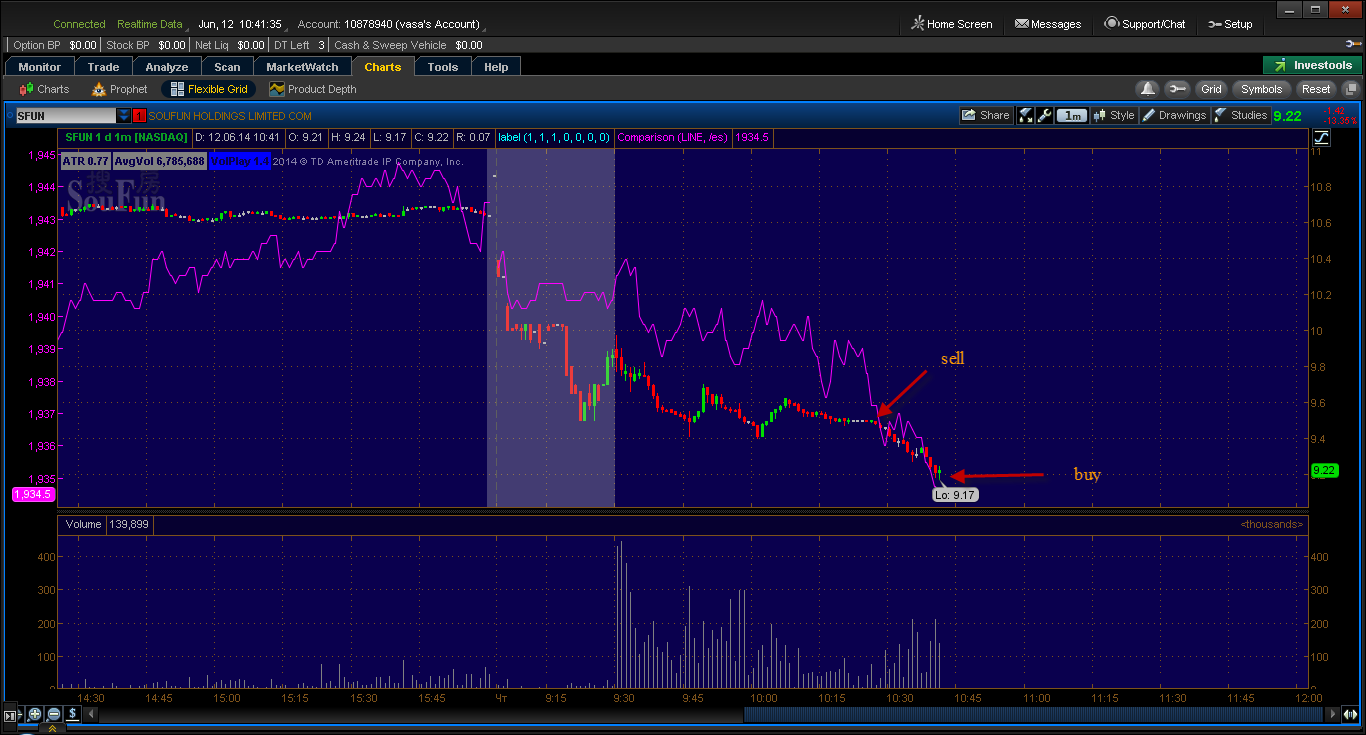This screenshot has width=1366, height=735.
Task: Select the Product Depth sub-tab
Action: tap(312, 89)
